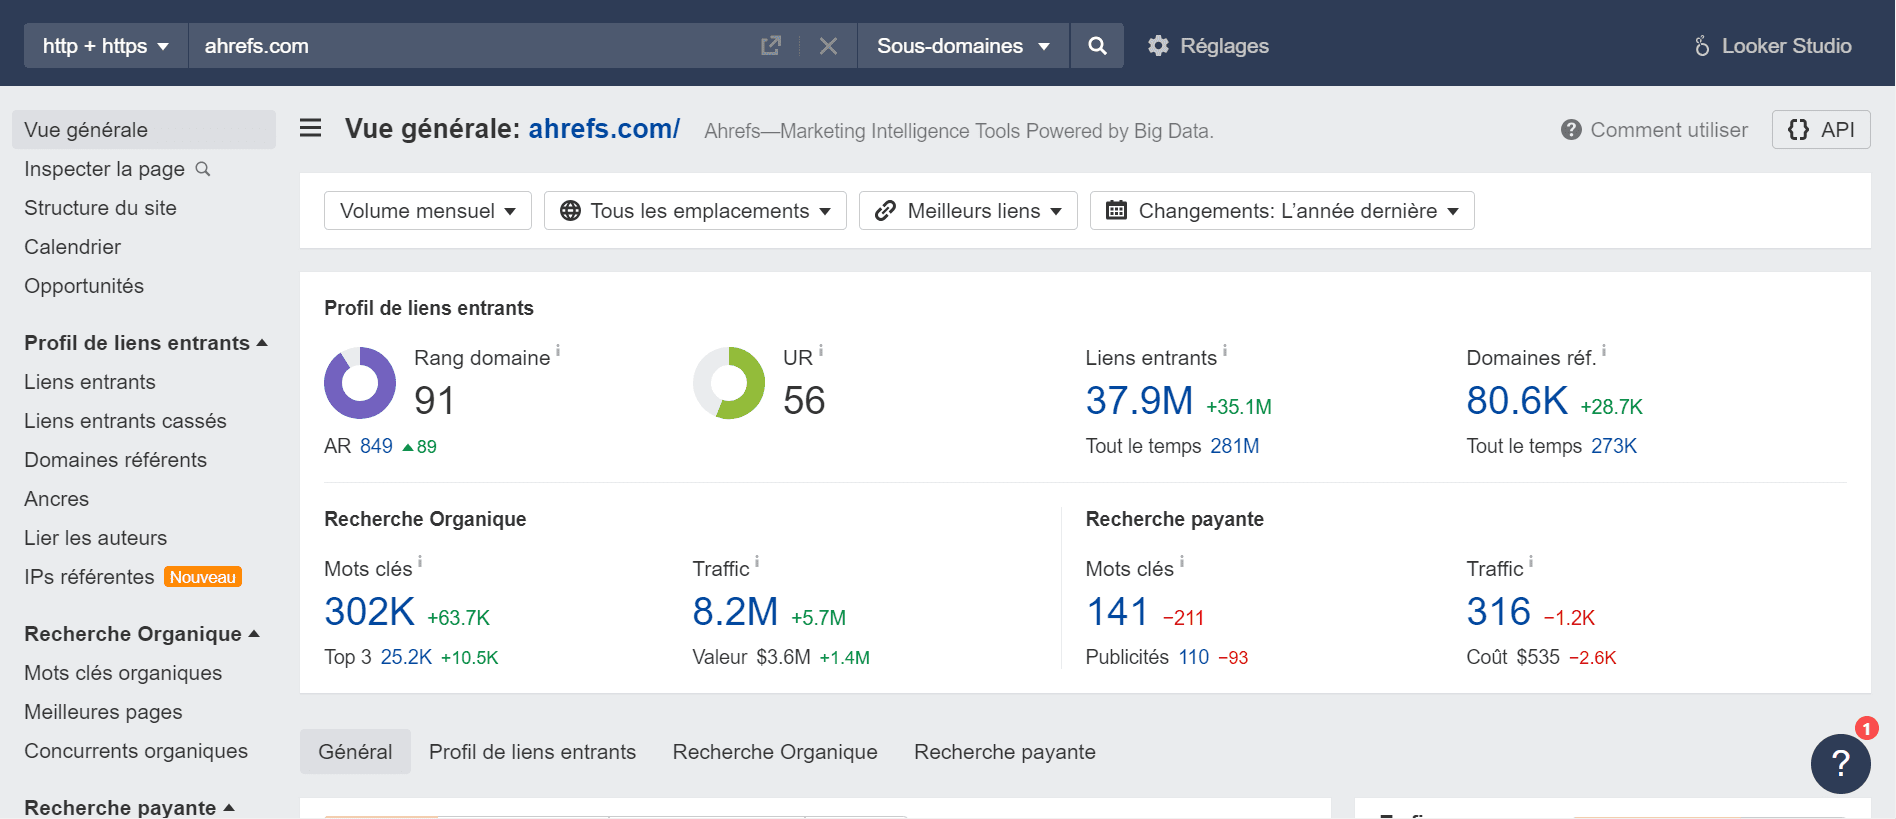Click the Publicités 110 value

point(1194,657)
